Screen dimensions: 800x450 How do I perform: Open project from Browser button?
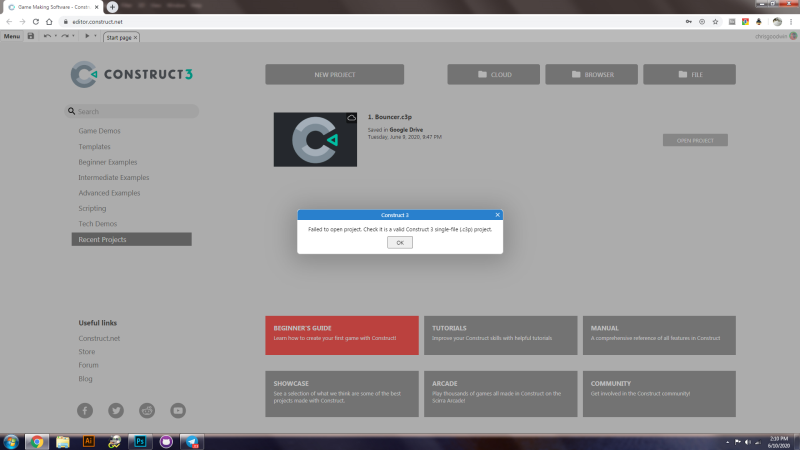click(591, 74)
